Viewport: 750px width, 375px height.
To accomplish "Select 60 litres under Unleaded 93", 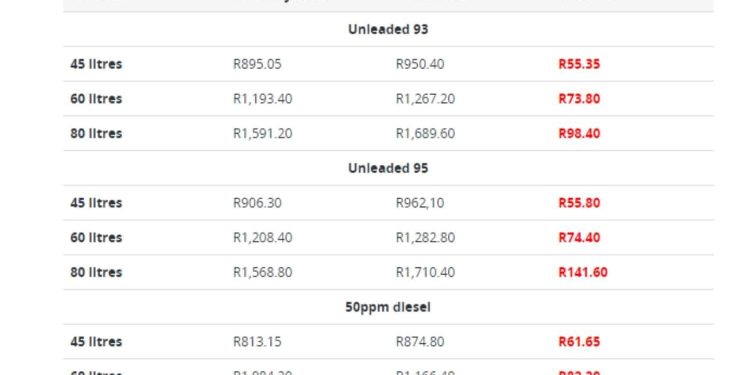I will click(x=96, y=99).
